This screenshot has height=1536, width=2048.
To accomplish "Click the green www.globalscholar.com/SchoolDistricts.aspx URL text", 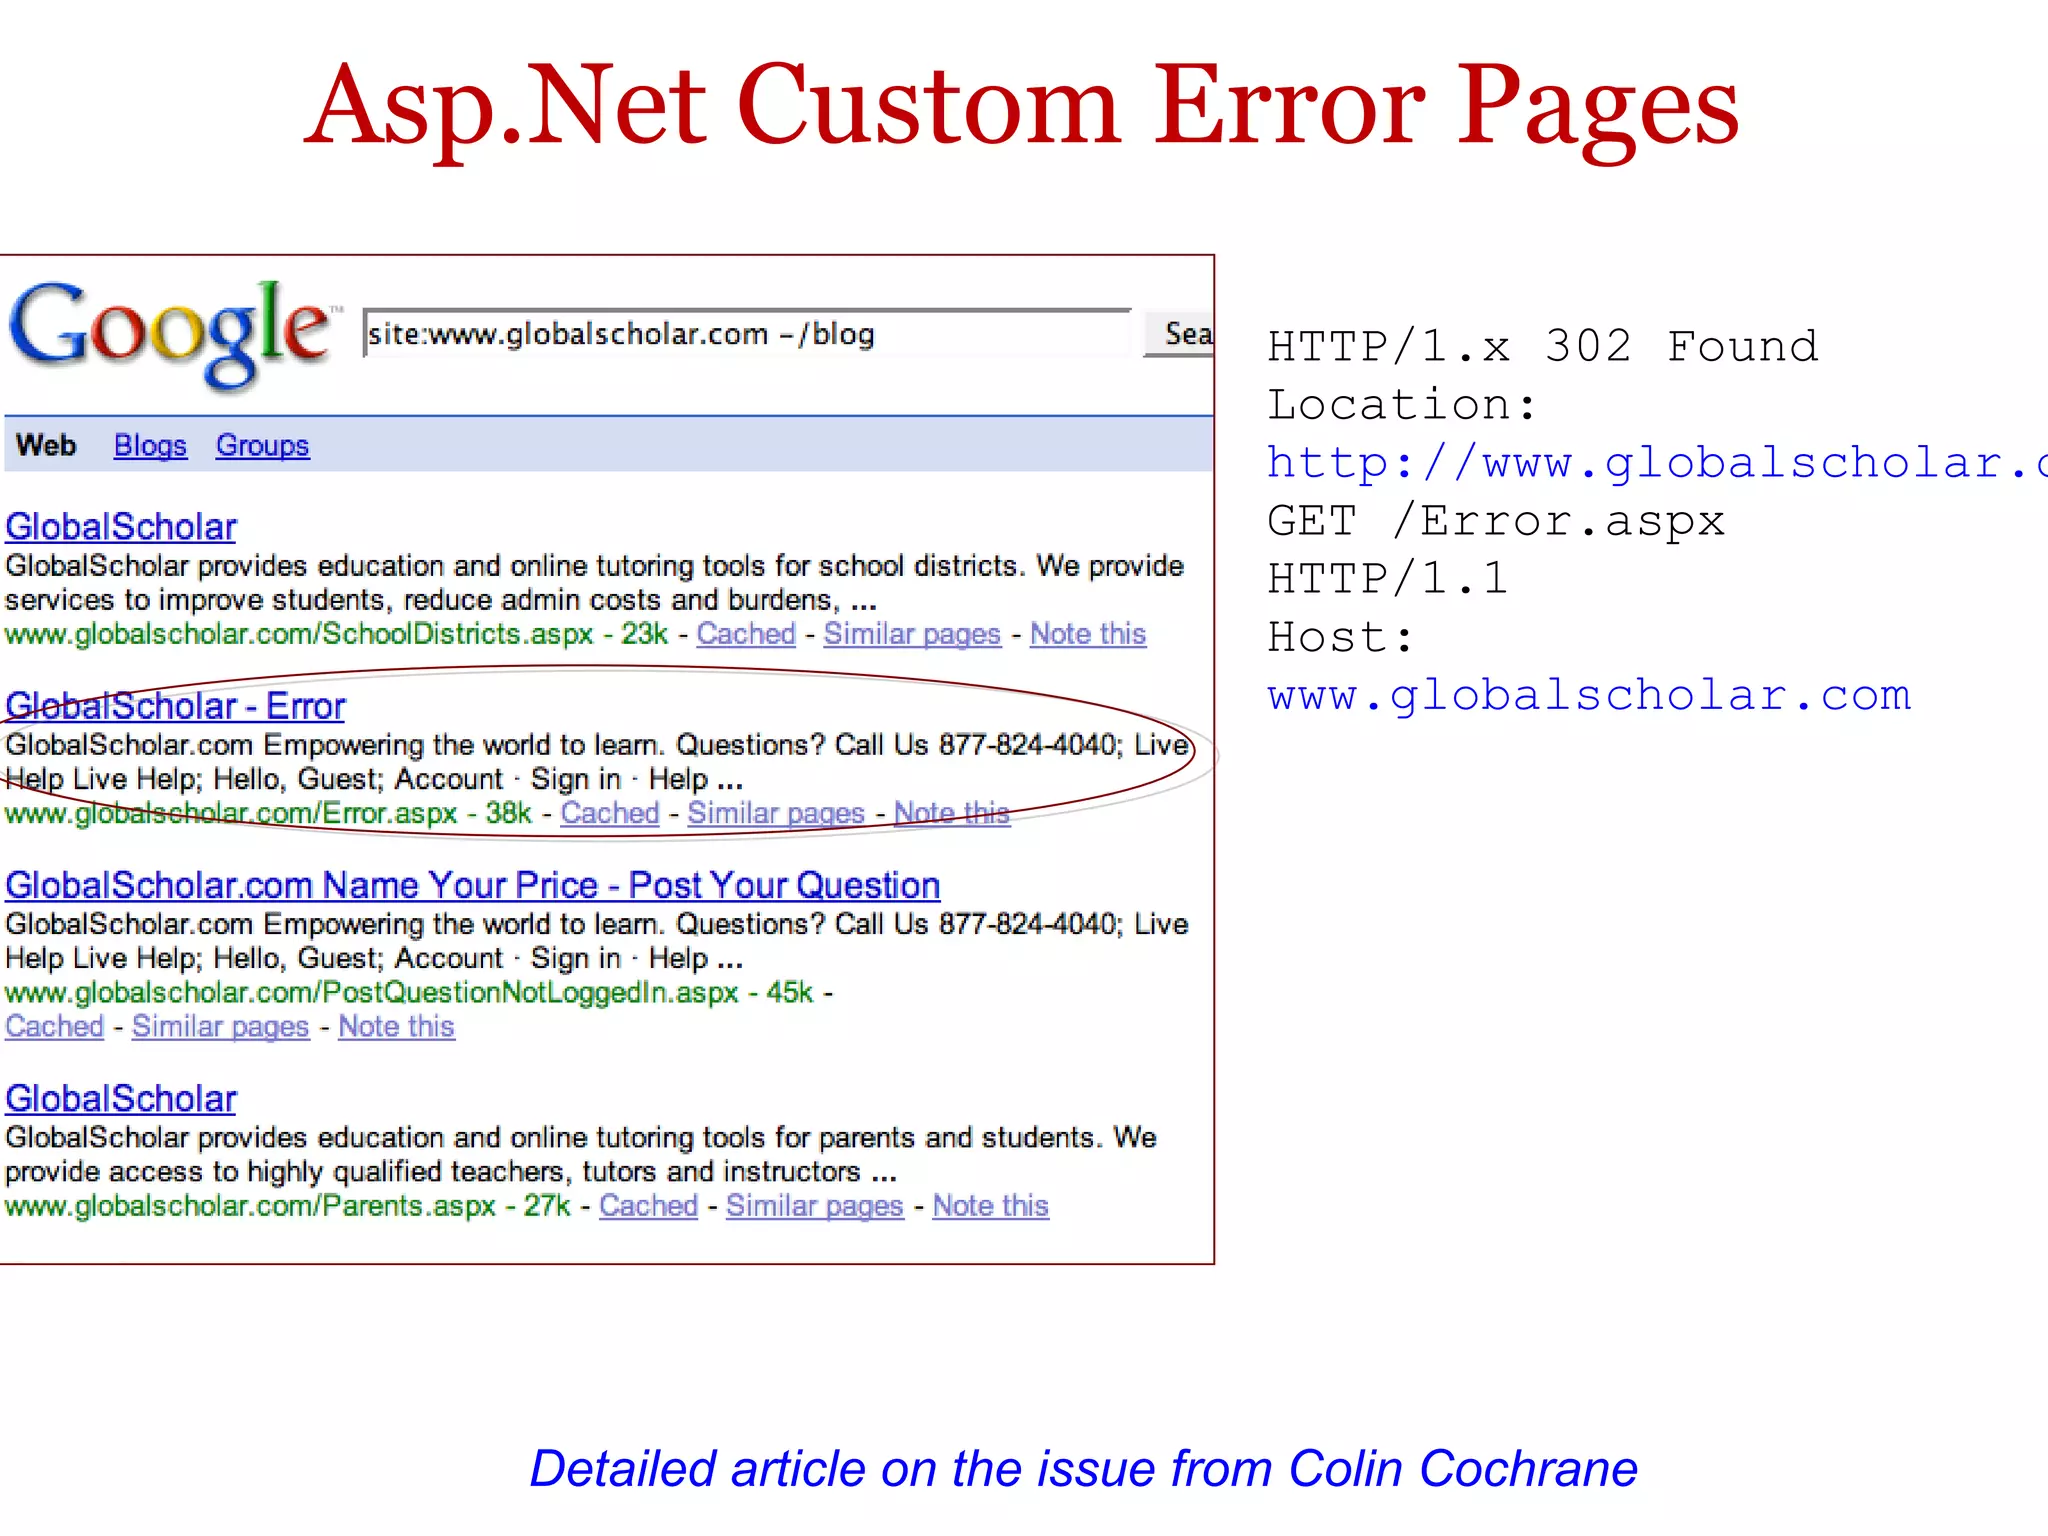I will click(299, 634).
